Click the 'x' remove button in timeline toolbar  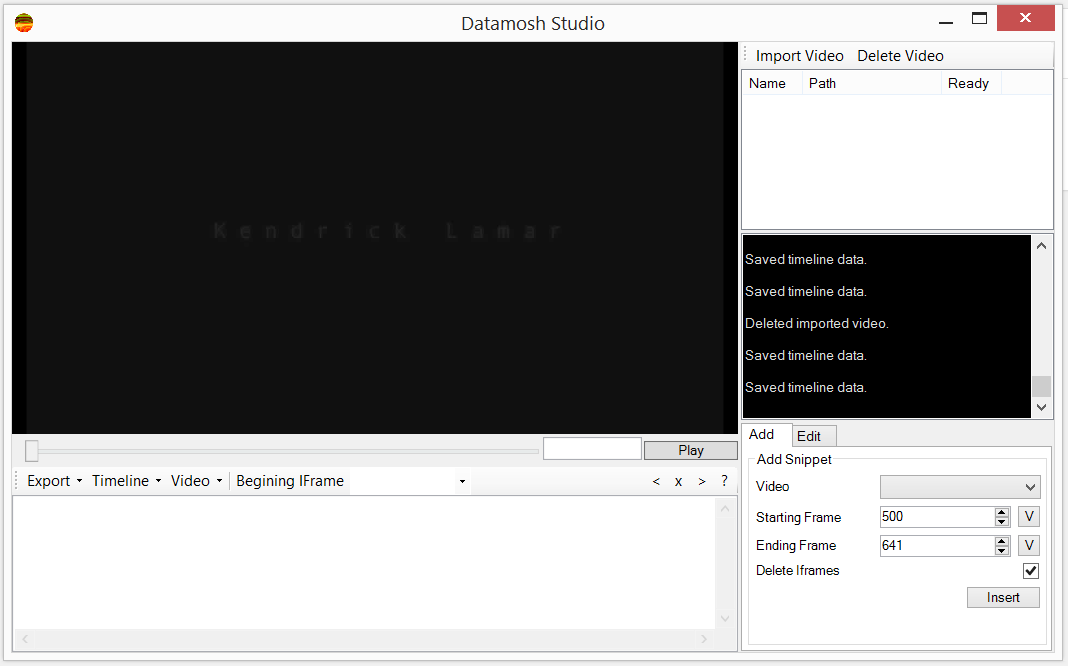678,481
